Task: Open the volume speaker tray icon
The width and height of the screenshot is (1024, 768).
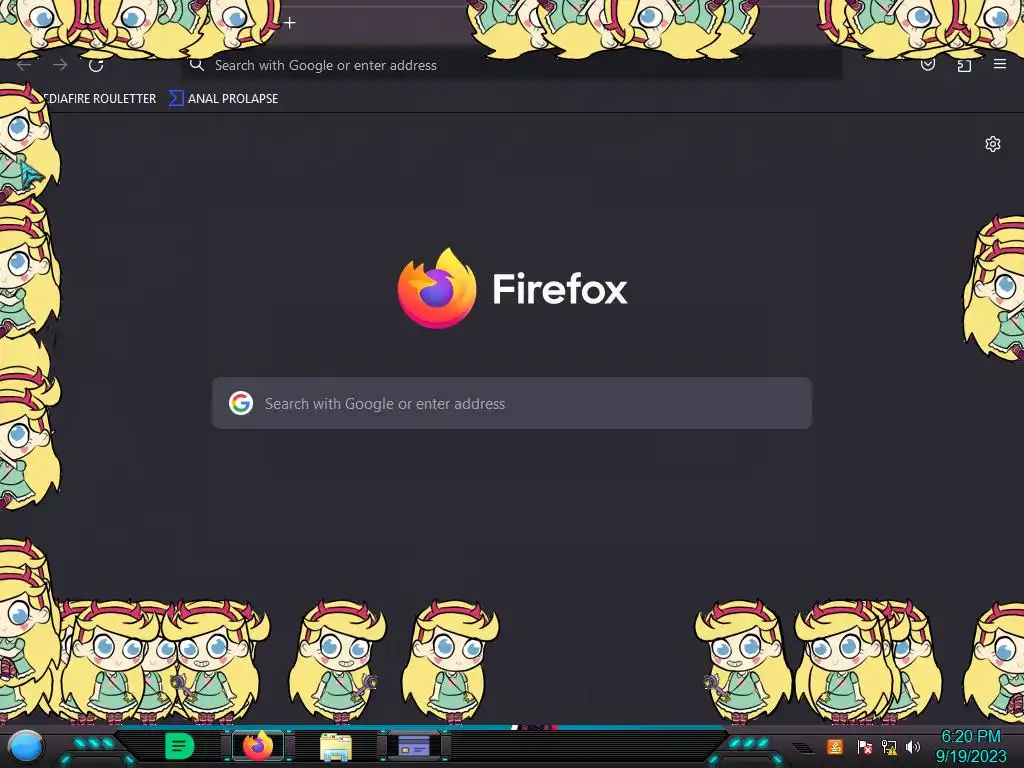Action: coord(913,746)
